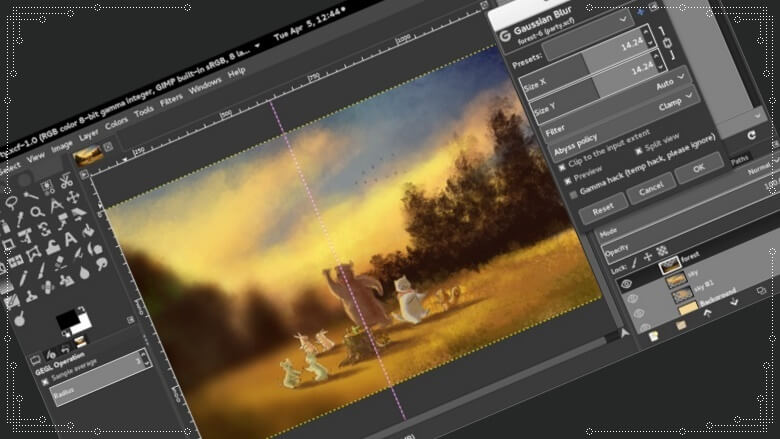Select the Fuzzy Select magic wand tool

pyautogui.click(x=31, y=195)
